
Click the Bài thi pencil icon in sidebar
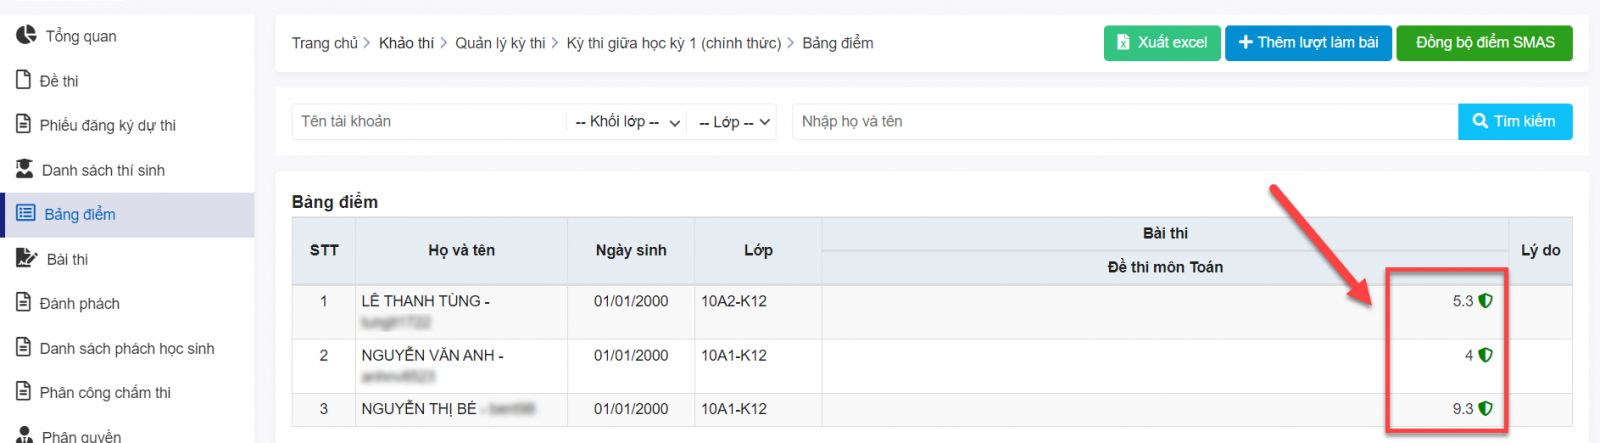pos(26,258)
